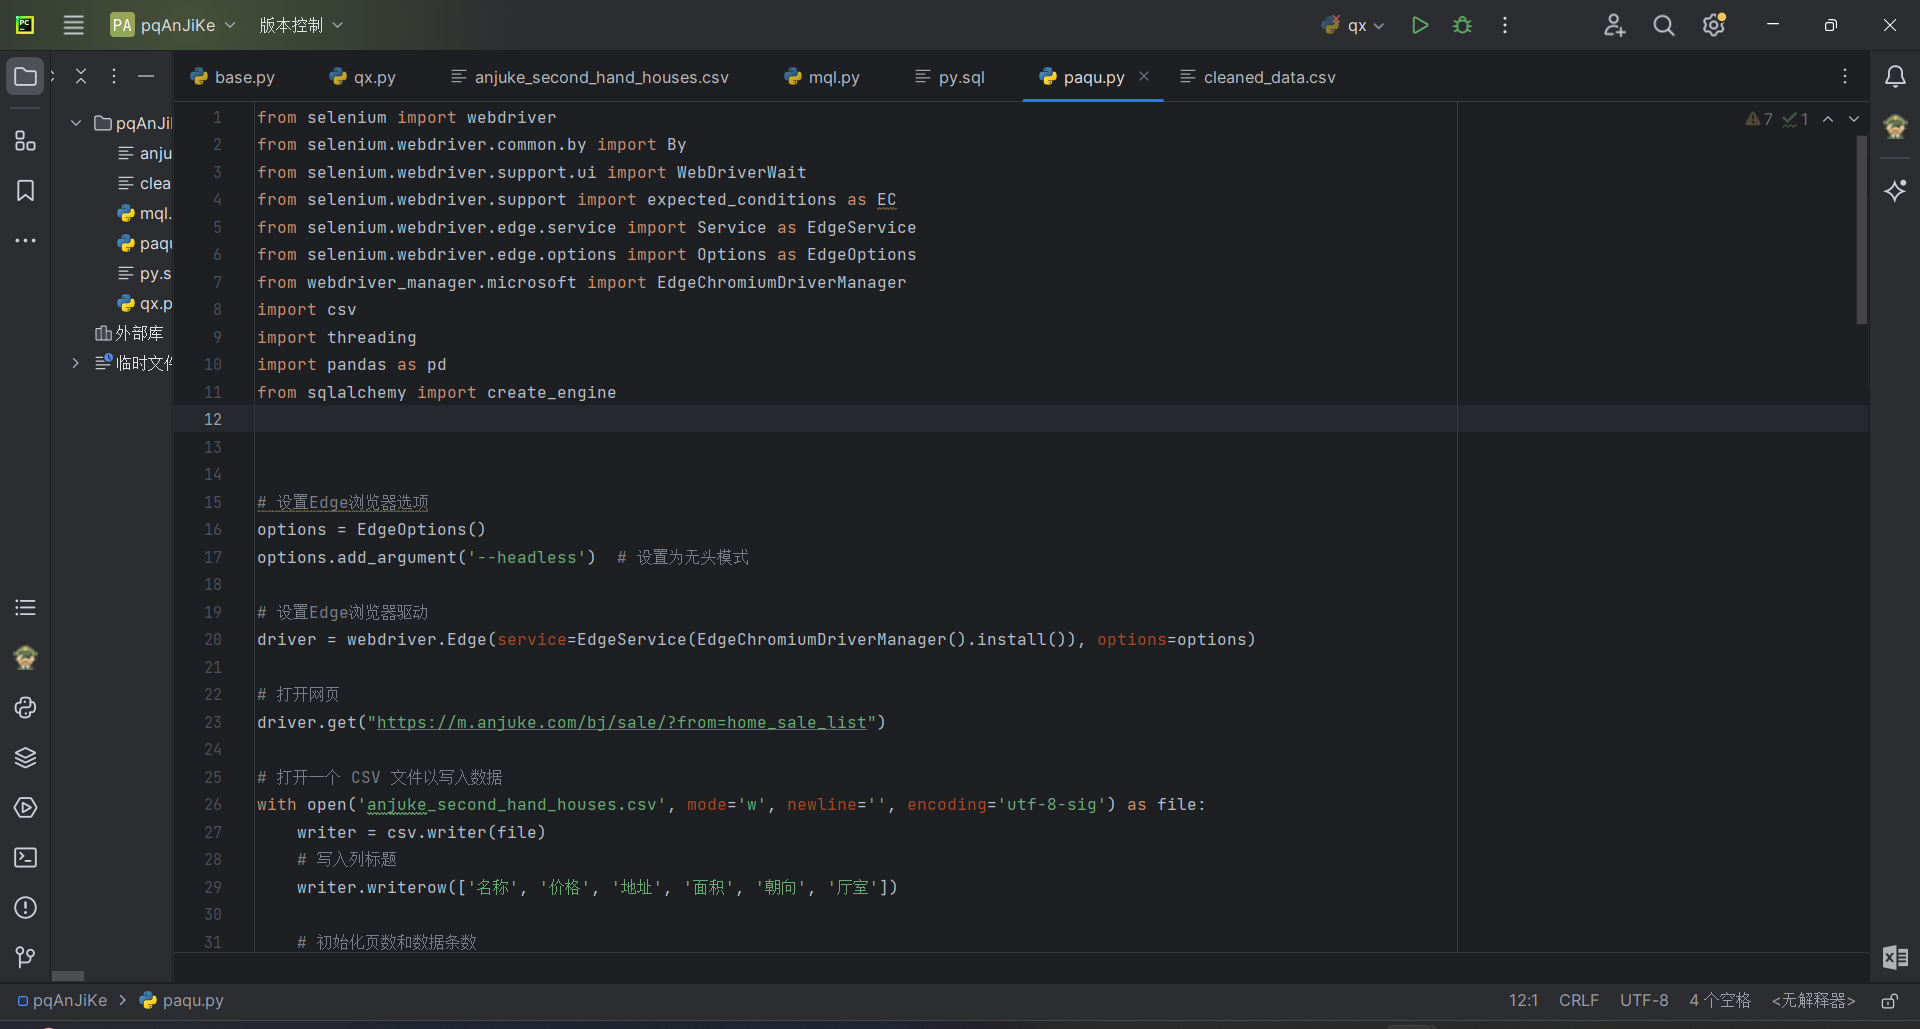Go to previous highlighted error
Viewport: 1920px width, 1029px height.
tap(1828, 119)
